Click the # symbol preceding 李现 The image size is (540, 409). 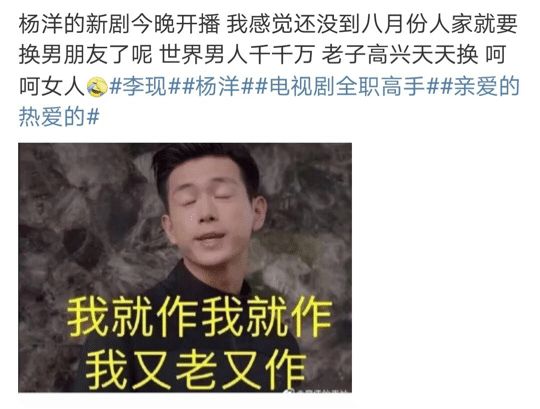pyautogui.click(x=115, y=86)
